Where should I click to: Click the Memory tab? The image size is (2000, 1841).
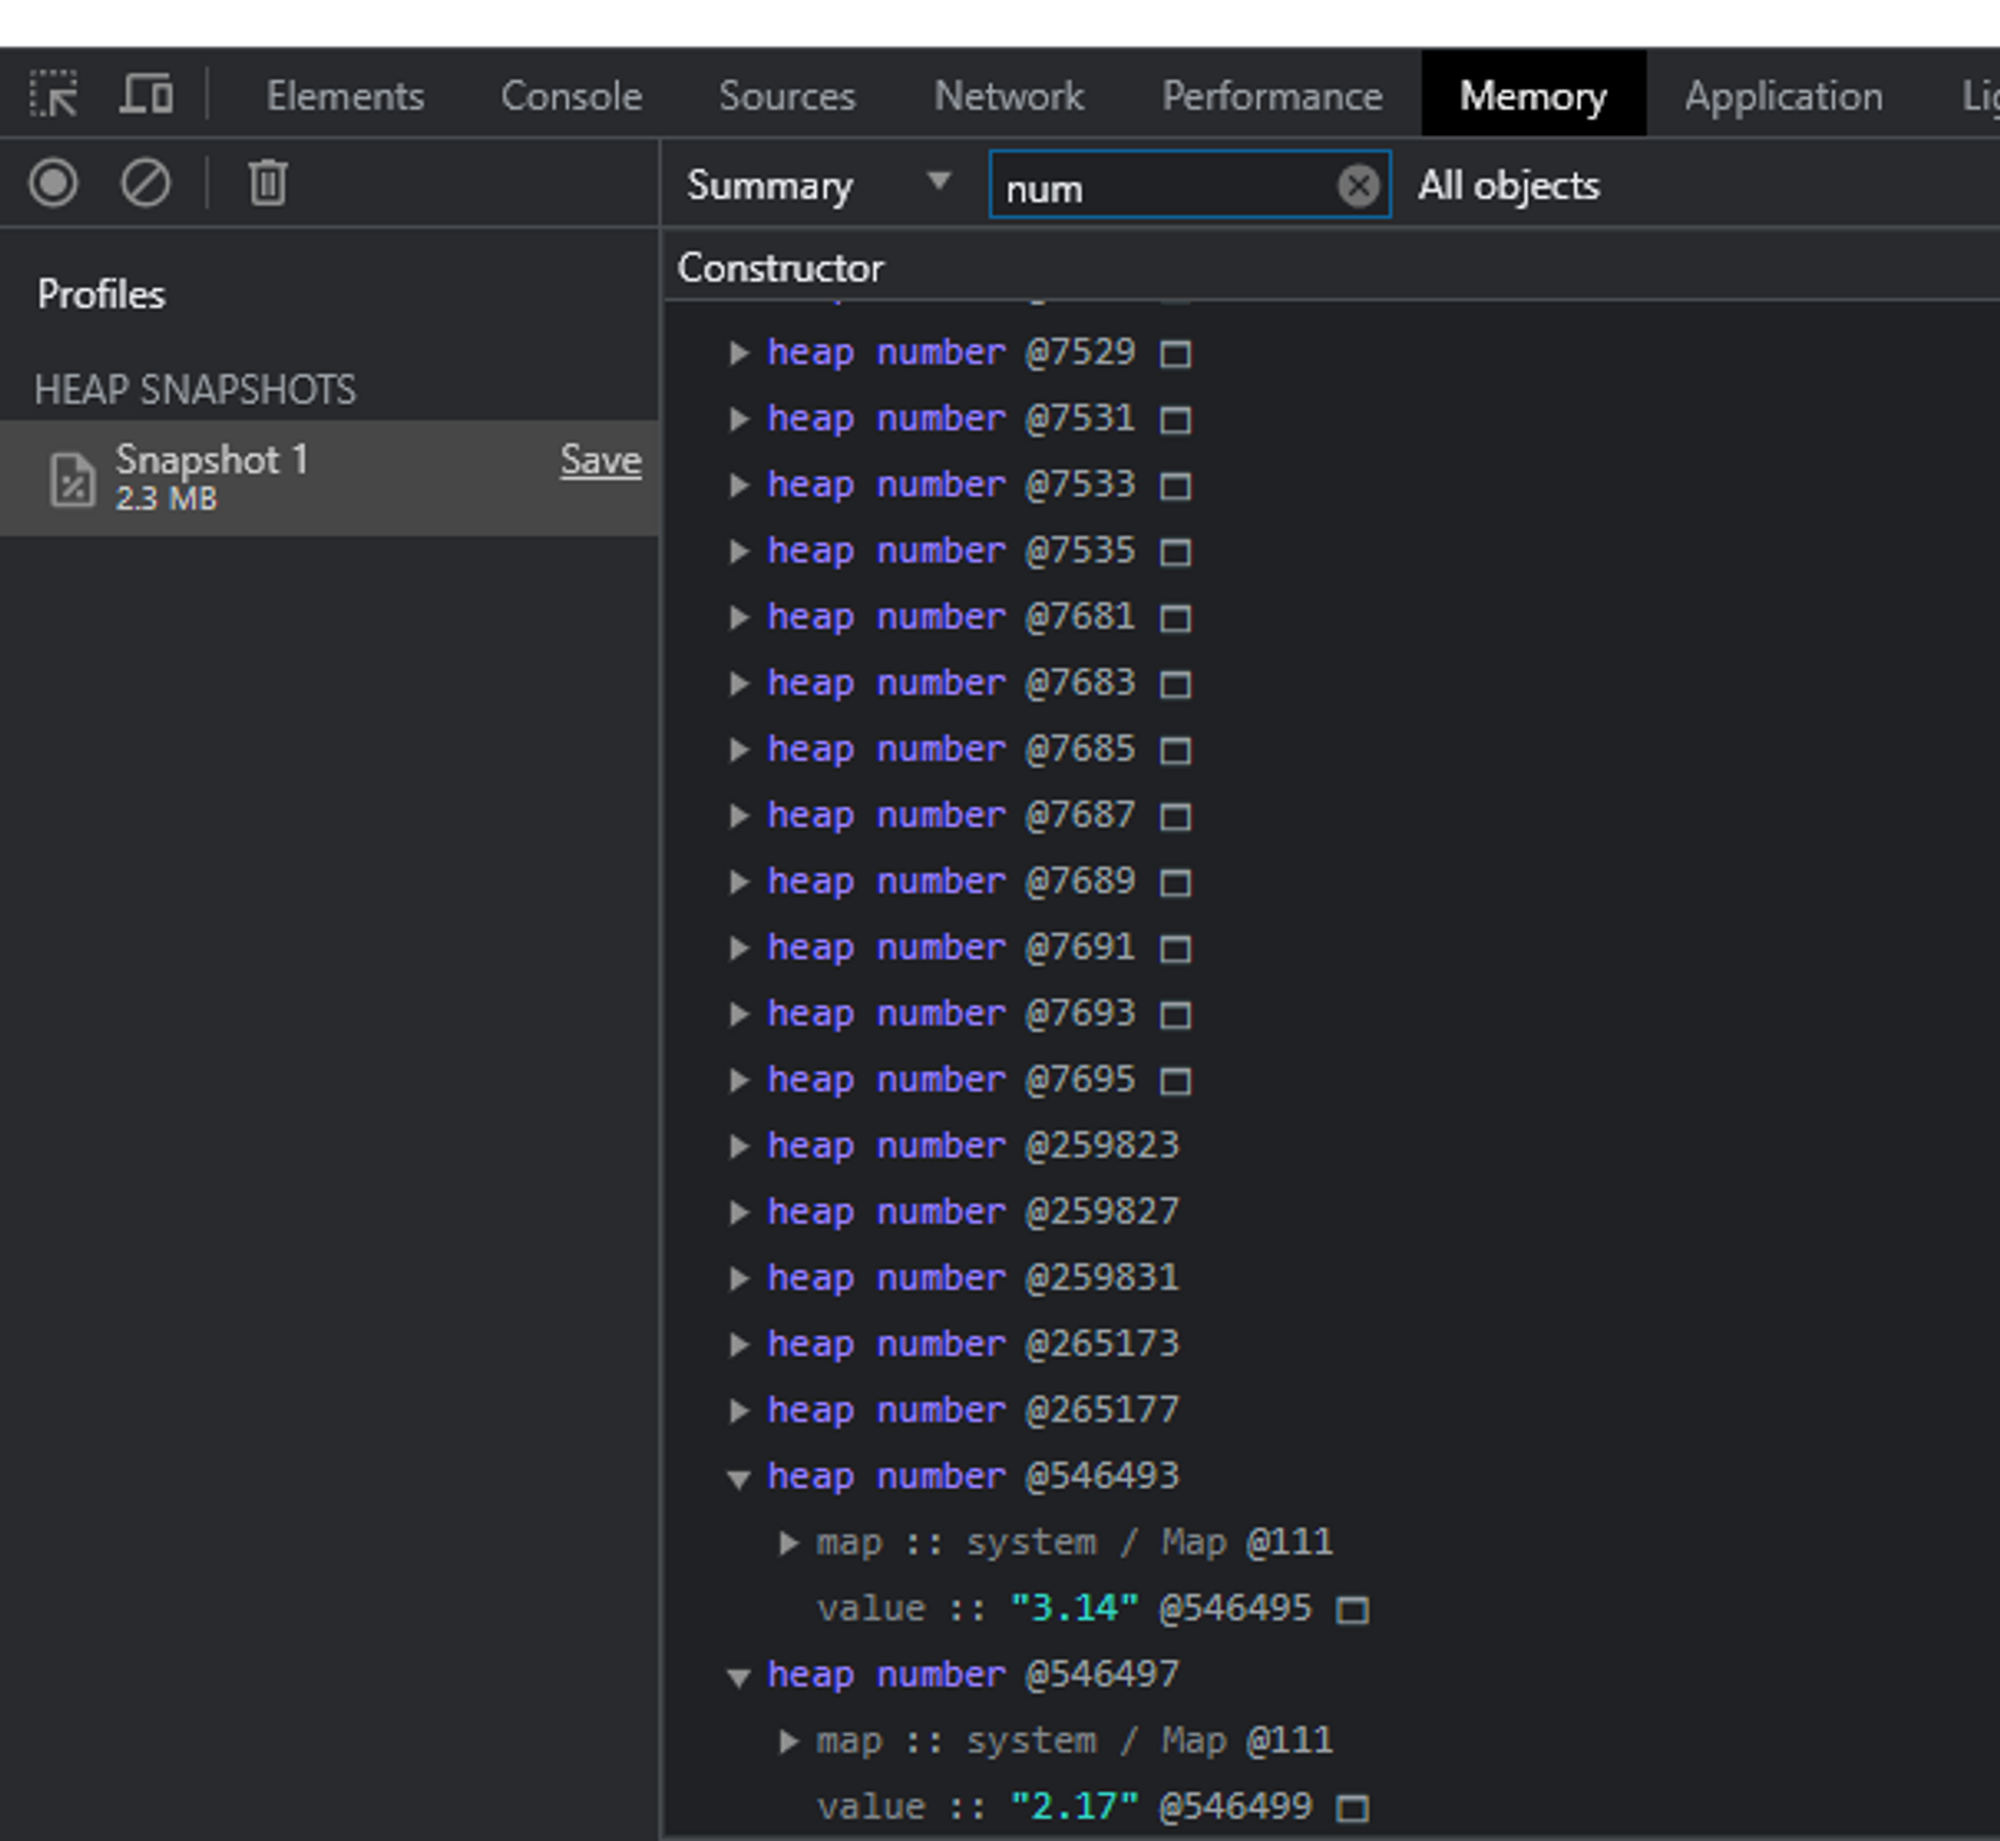click(1533, 96)
